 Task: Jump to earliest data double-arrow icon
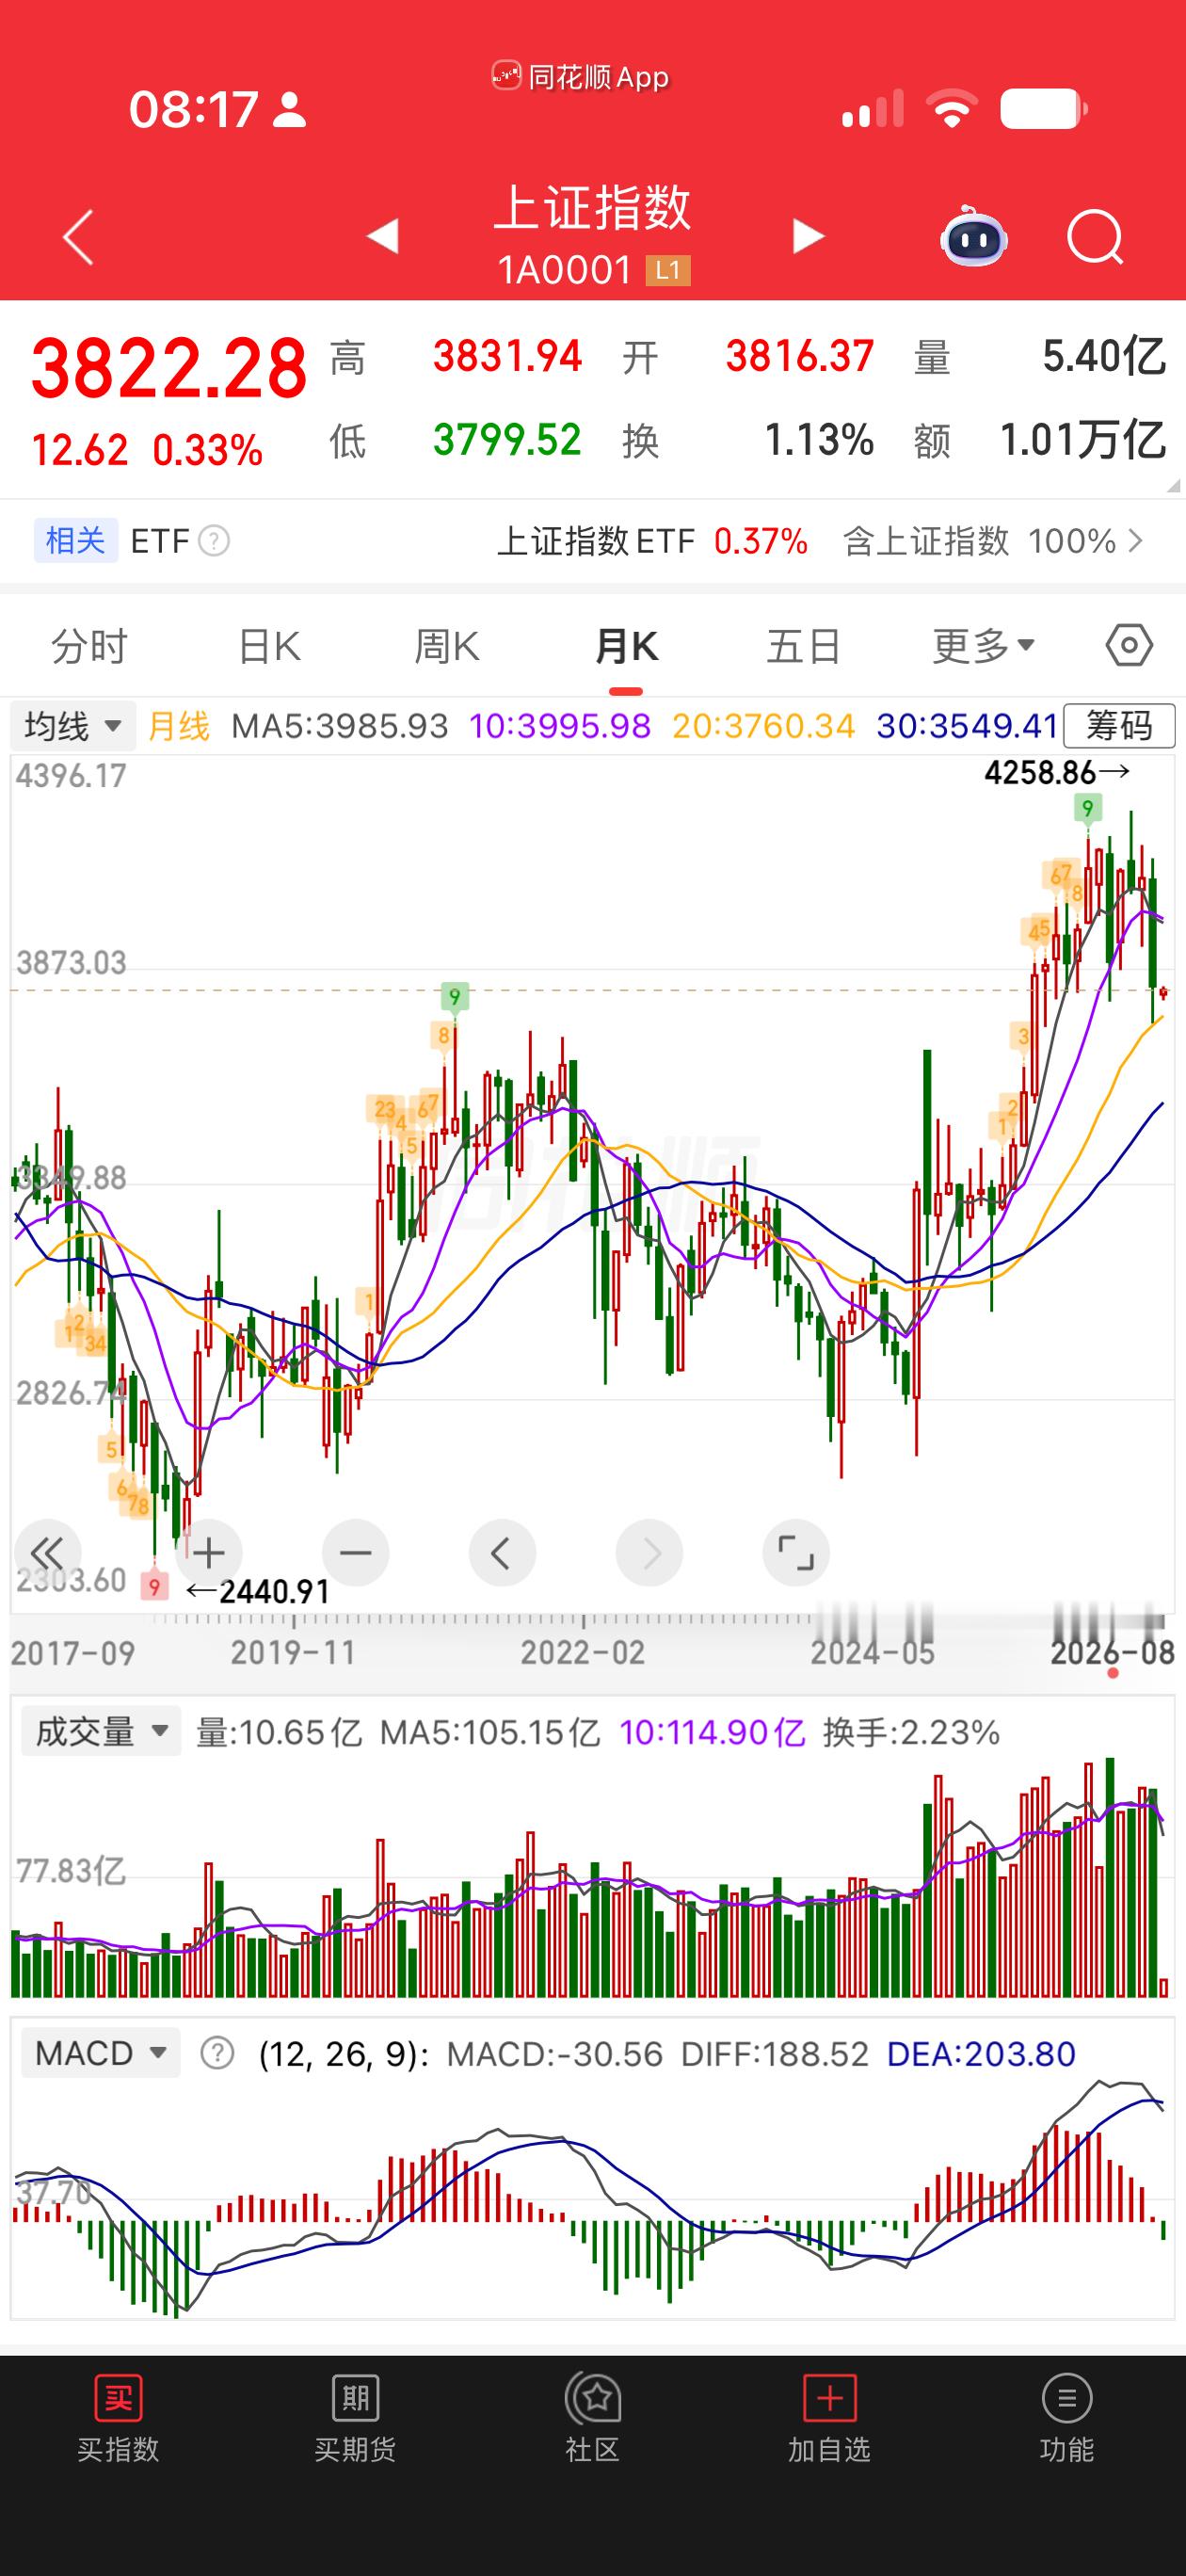point(46,1553)
